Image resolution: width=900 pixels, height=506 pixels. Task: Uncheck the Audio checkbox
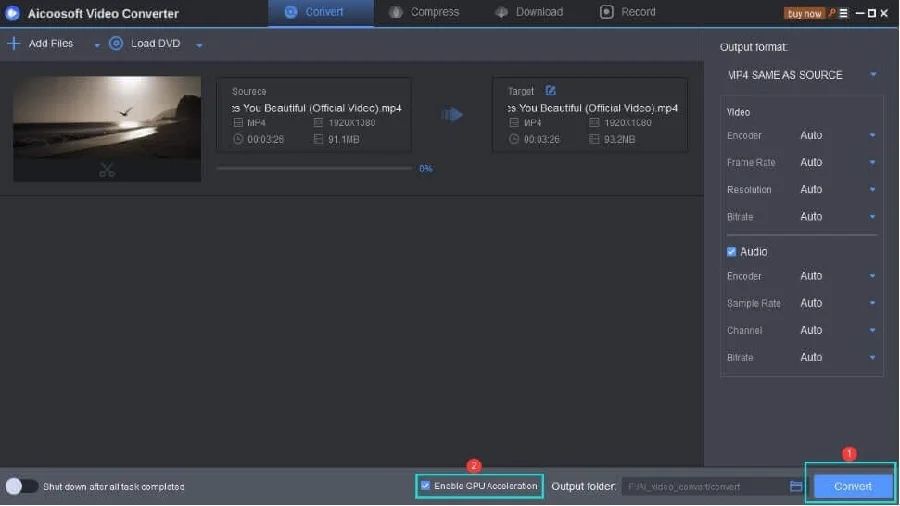[732, 252]
